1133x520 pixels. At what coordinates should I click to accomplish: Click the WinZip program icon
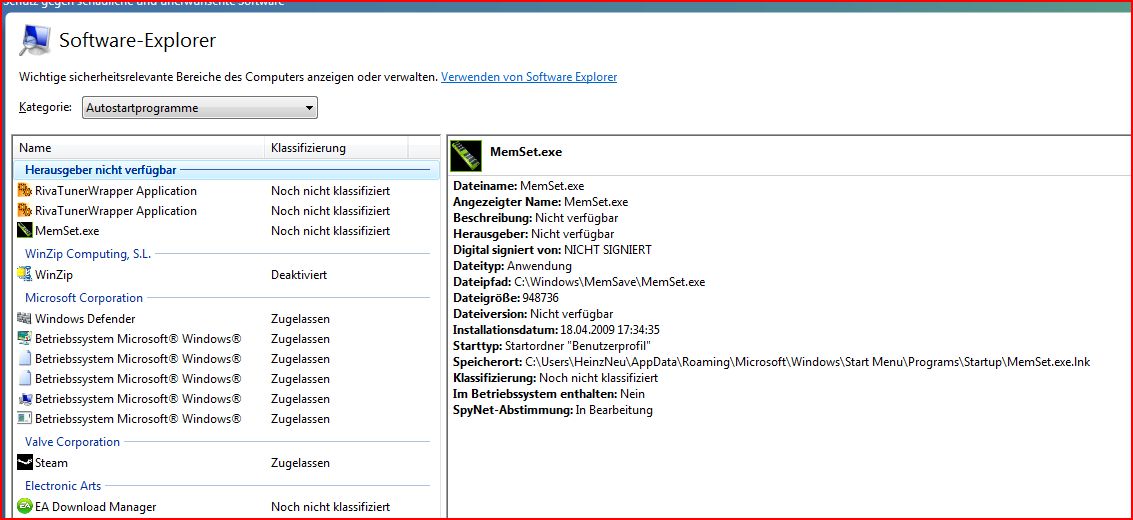coord(25,275)
